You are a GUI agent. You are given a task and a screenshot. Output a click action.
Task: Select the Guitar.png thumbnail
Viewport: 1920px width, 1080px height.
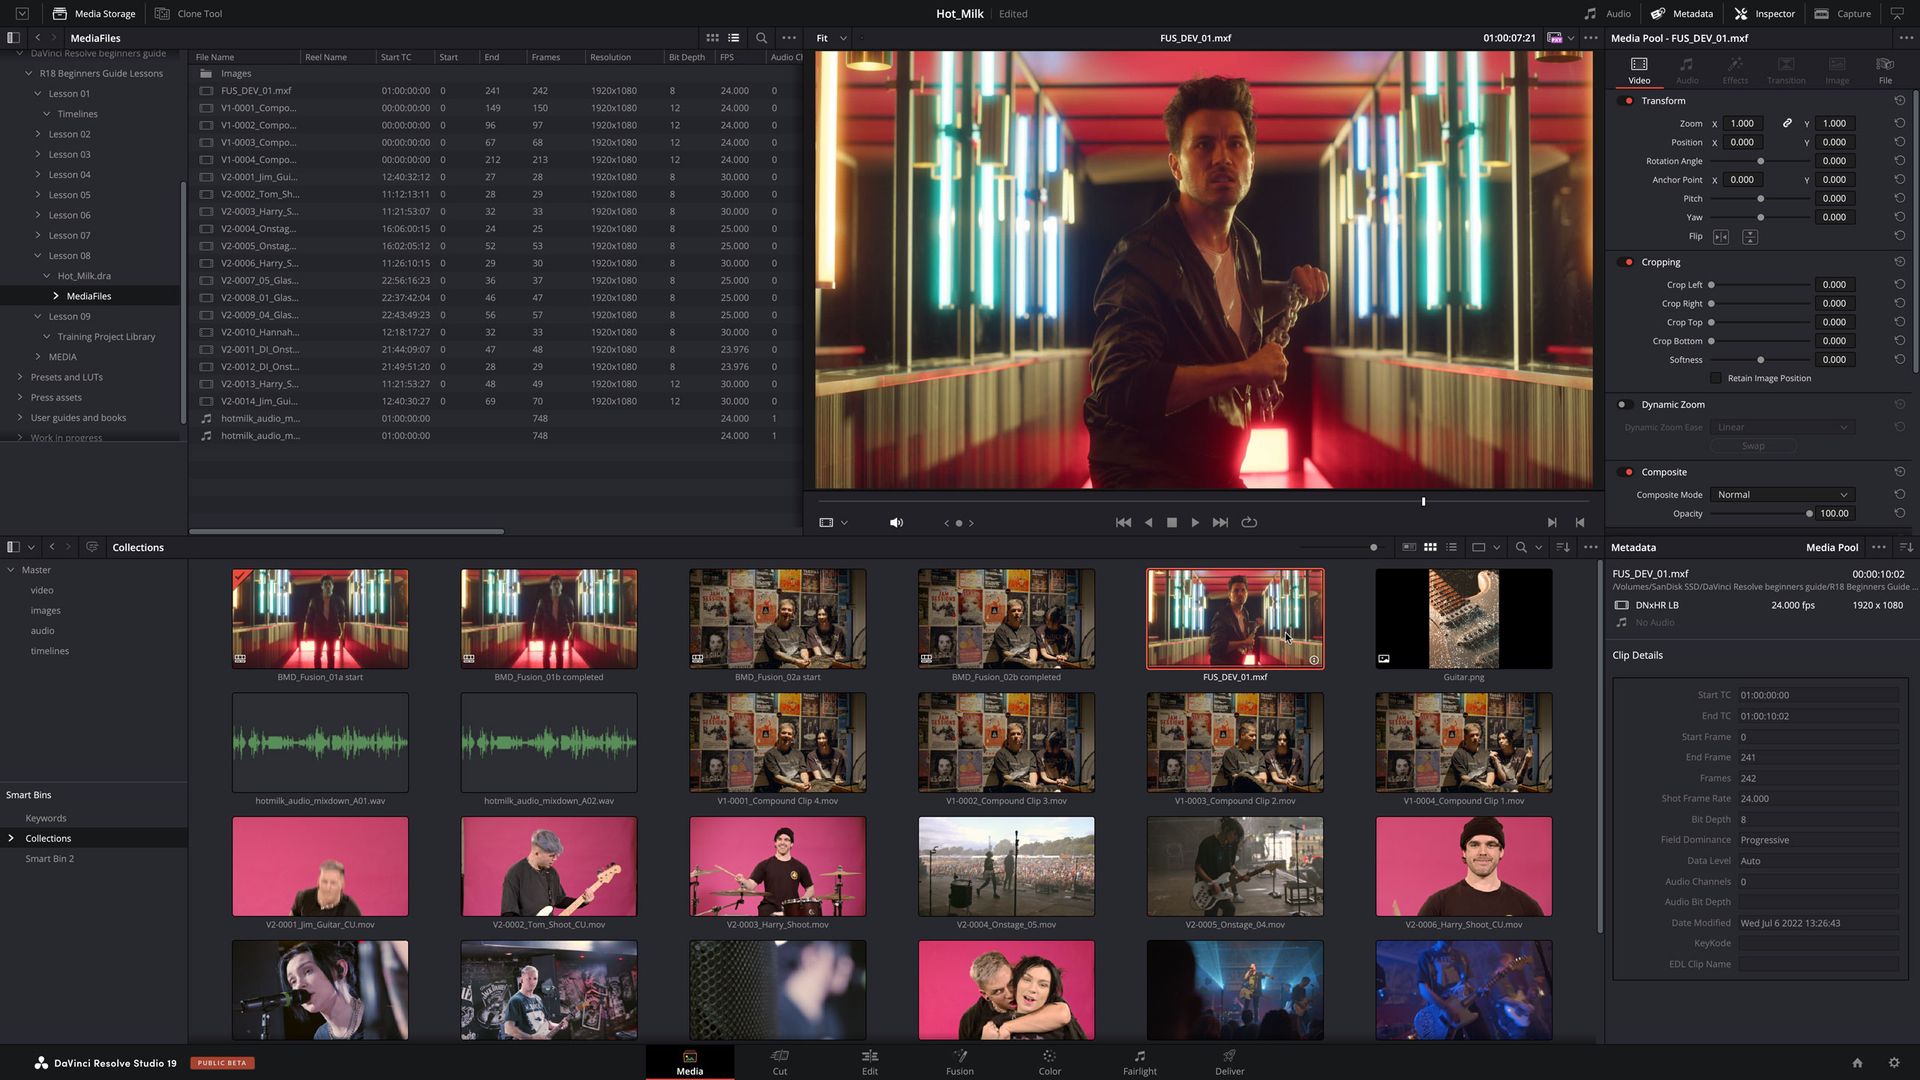1463,618
